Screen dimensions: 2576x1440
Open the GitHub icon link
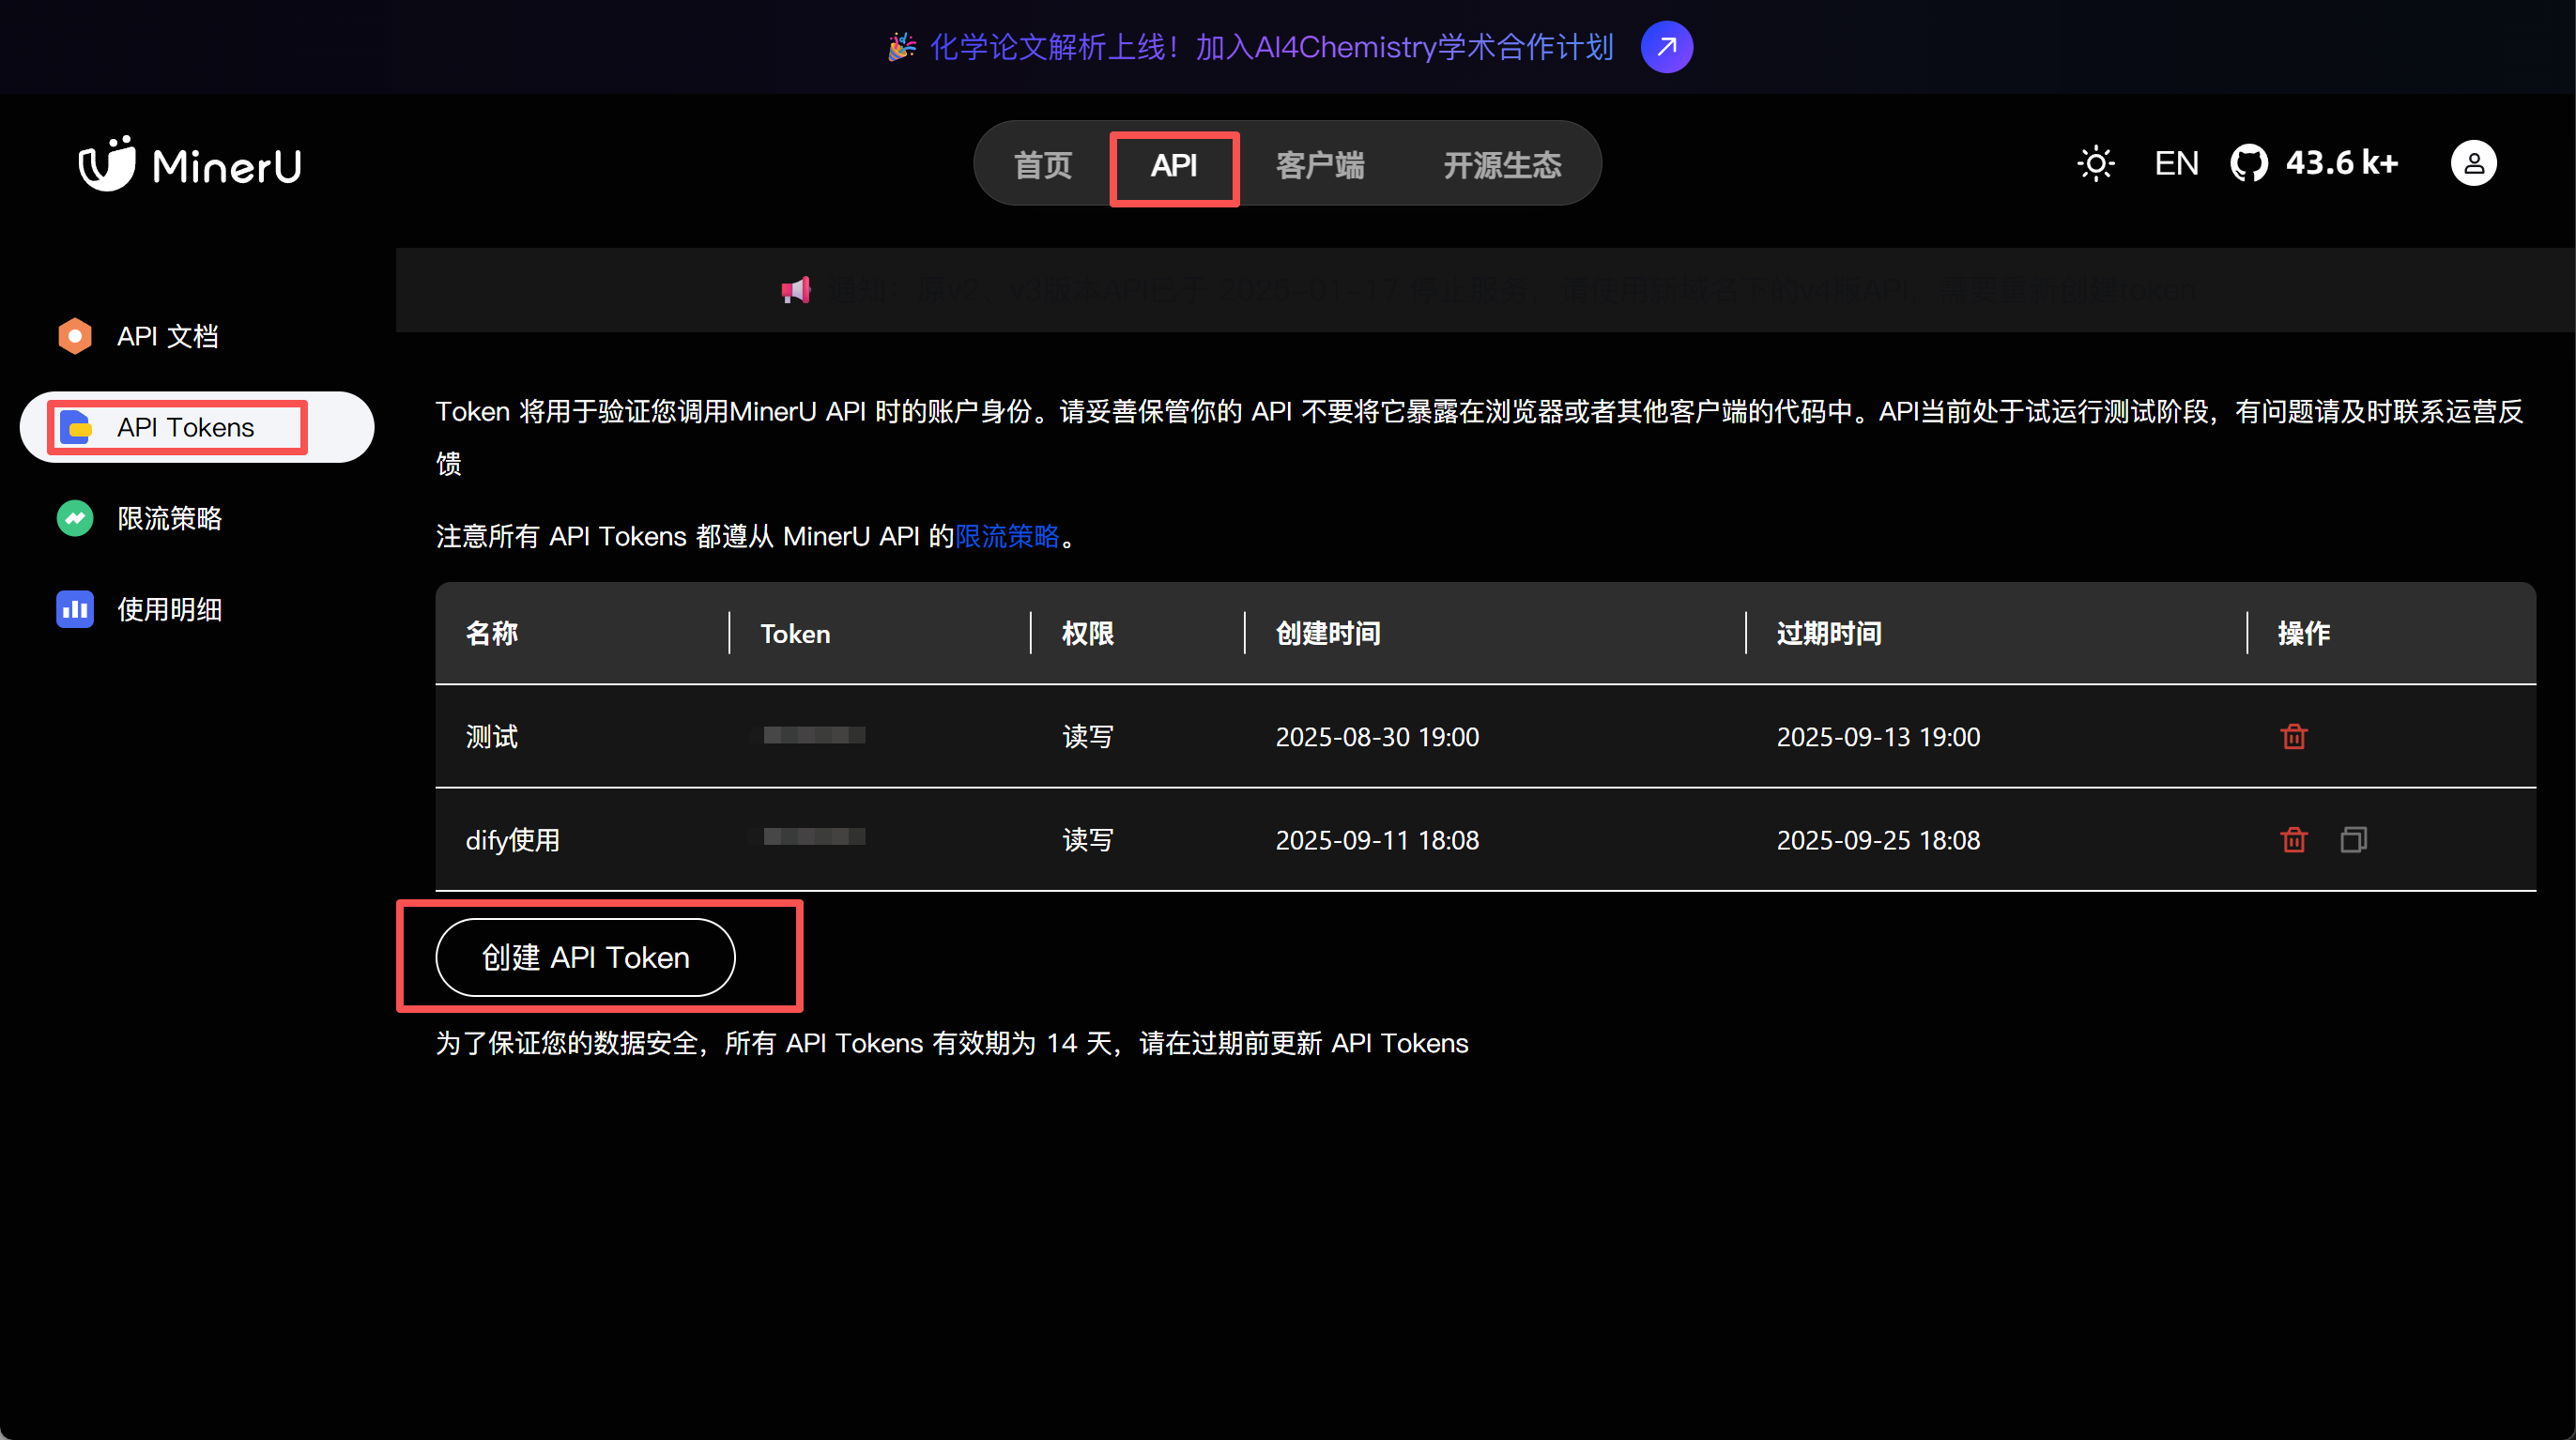pyautogui.click(x=2249, y=163)
